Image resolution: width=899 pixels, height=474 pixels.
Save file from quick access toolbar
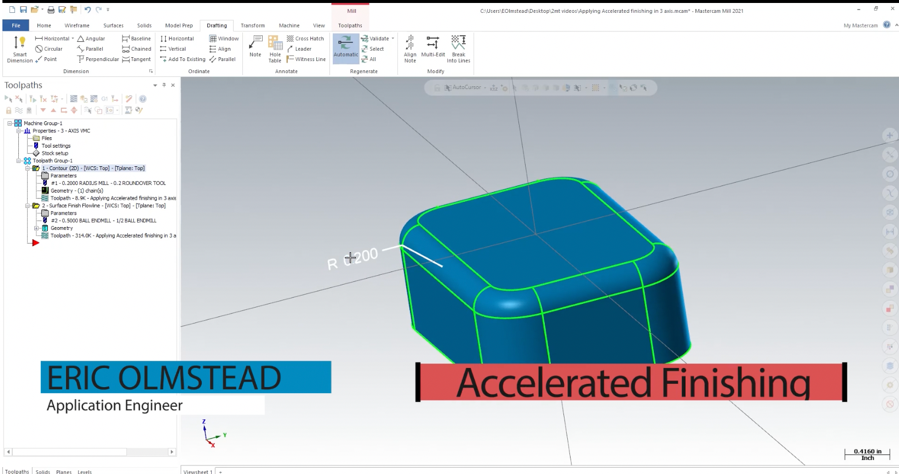click(24, 10)
